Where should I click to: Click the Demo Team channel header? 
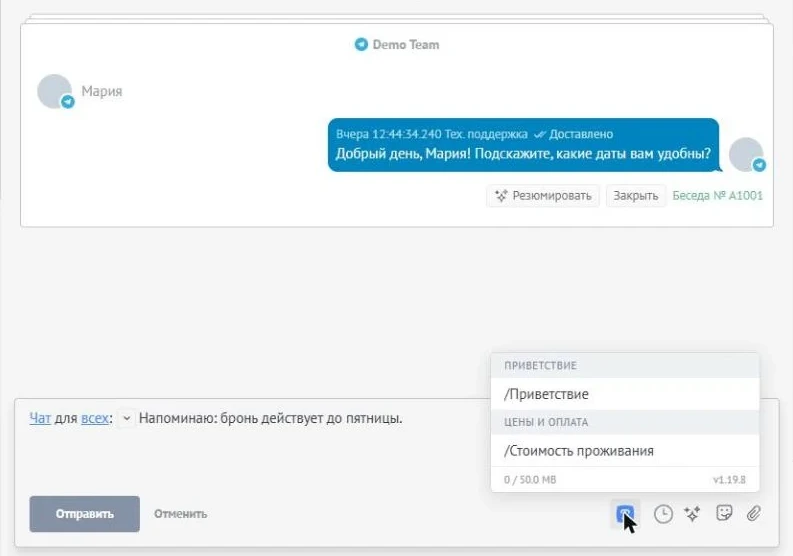(x=397, y=45)
